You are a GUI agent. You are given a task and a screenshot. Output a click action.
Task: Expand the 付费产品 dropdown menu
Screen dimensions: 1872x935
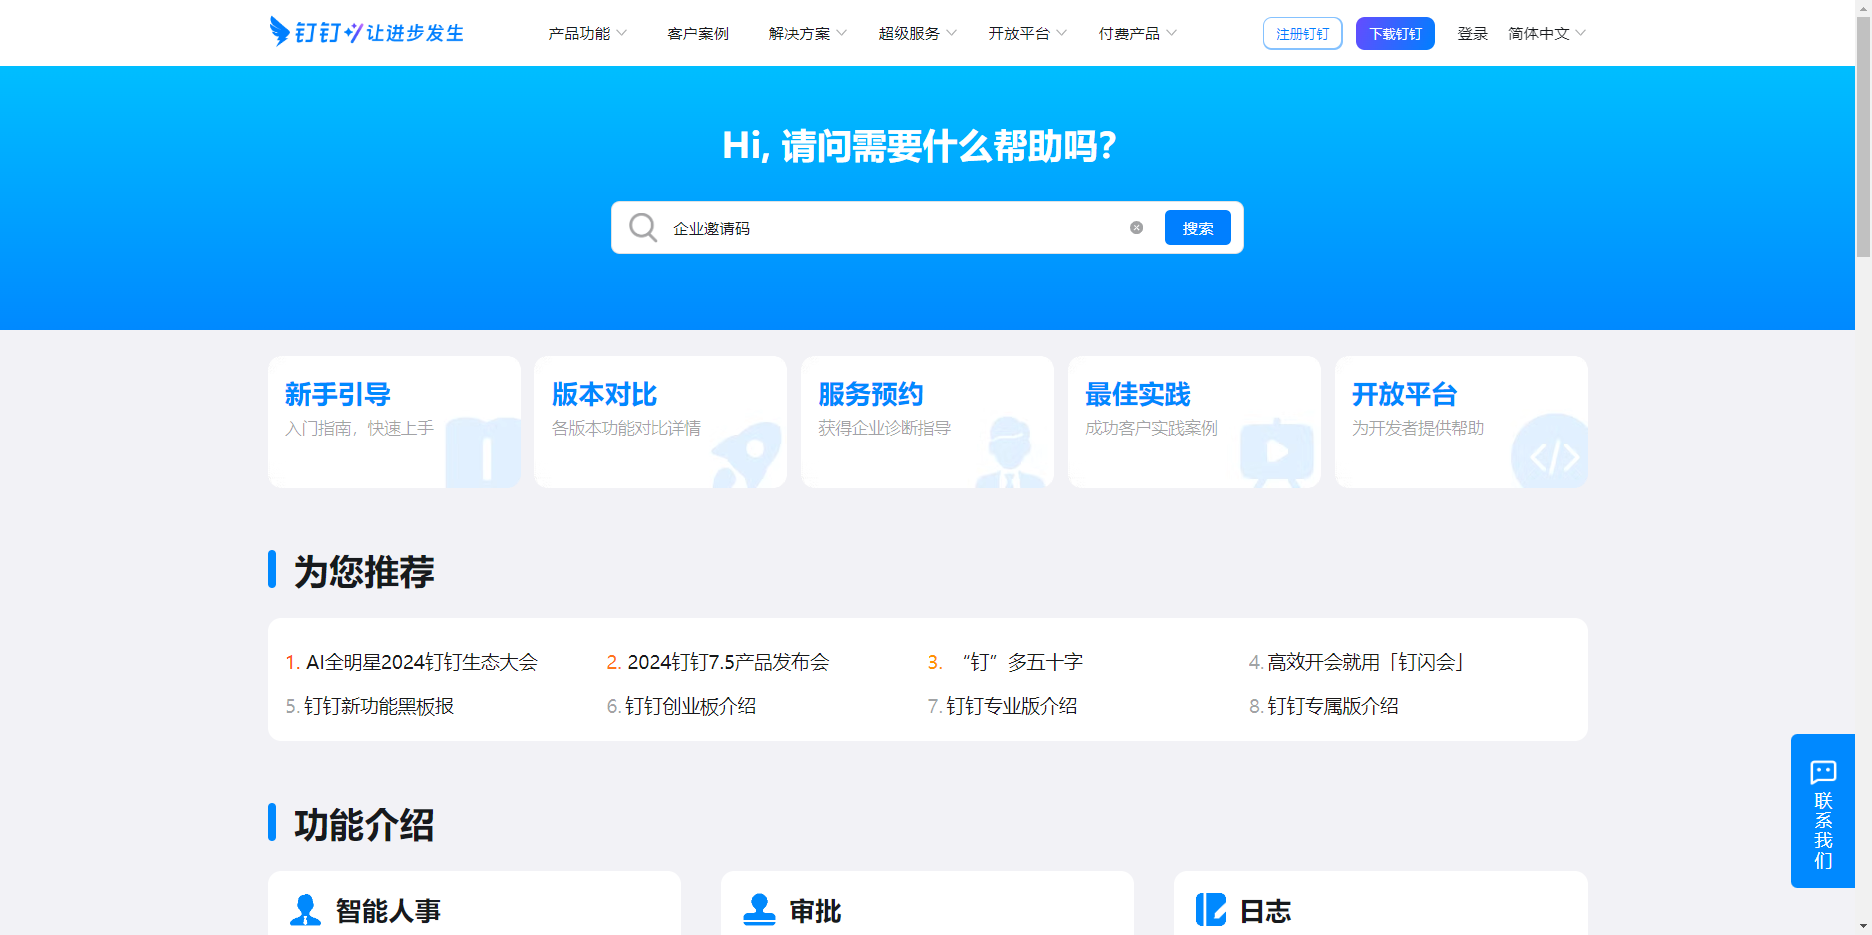[1138, 33]
